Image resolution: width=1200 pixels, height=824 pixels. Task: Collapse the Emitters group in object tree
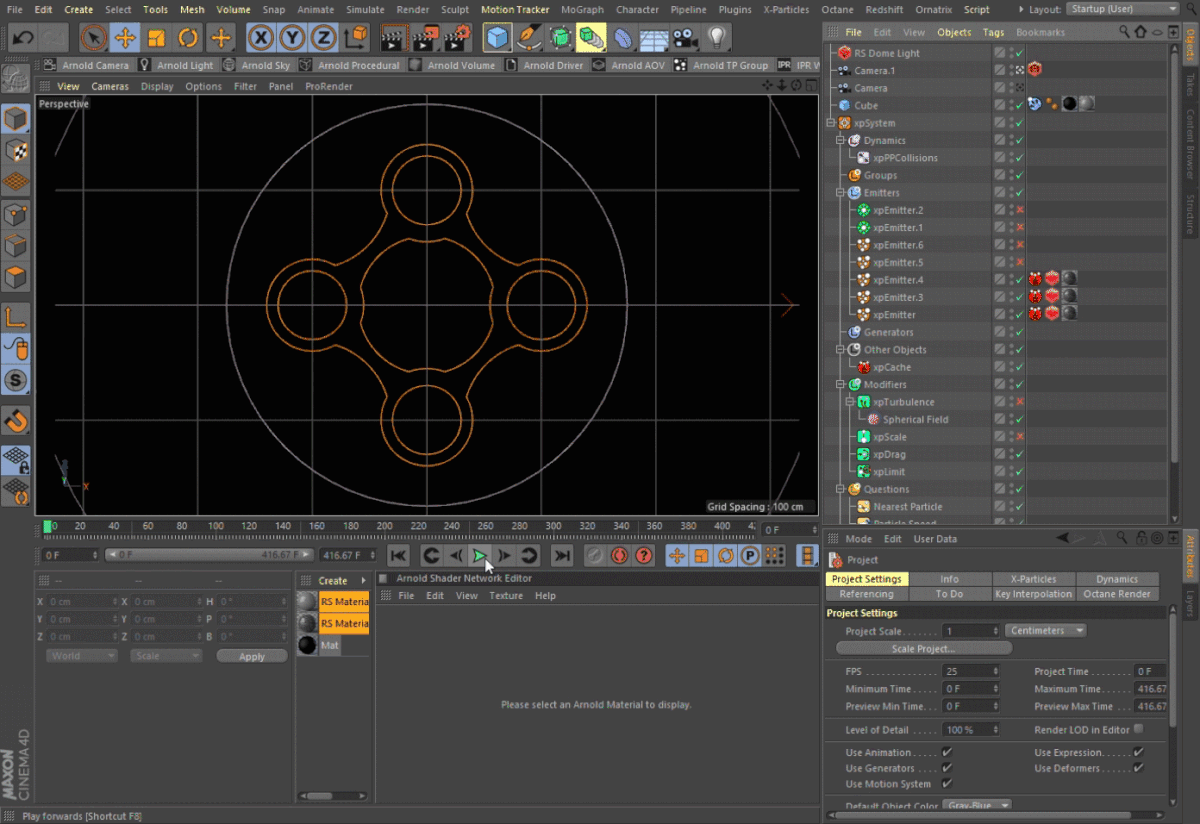842,193
